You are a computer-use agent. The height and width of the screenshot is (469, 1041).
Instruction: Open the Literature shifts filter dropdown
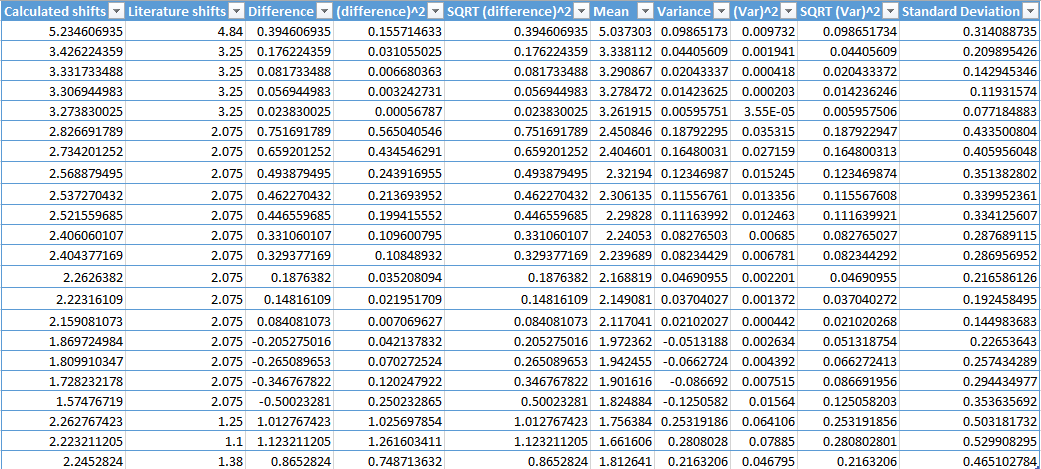(x=236, y=11)
